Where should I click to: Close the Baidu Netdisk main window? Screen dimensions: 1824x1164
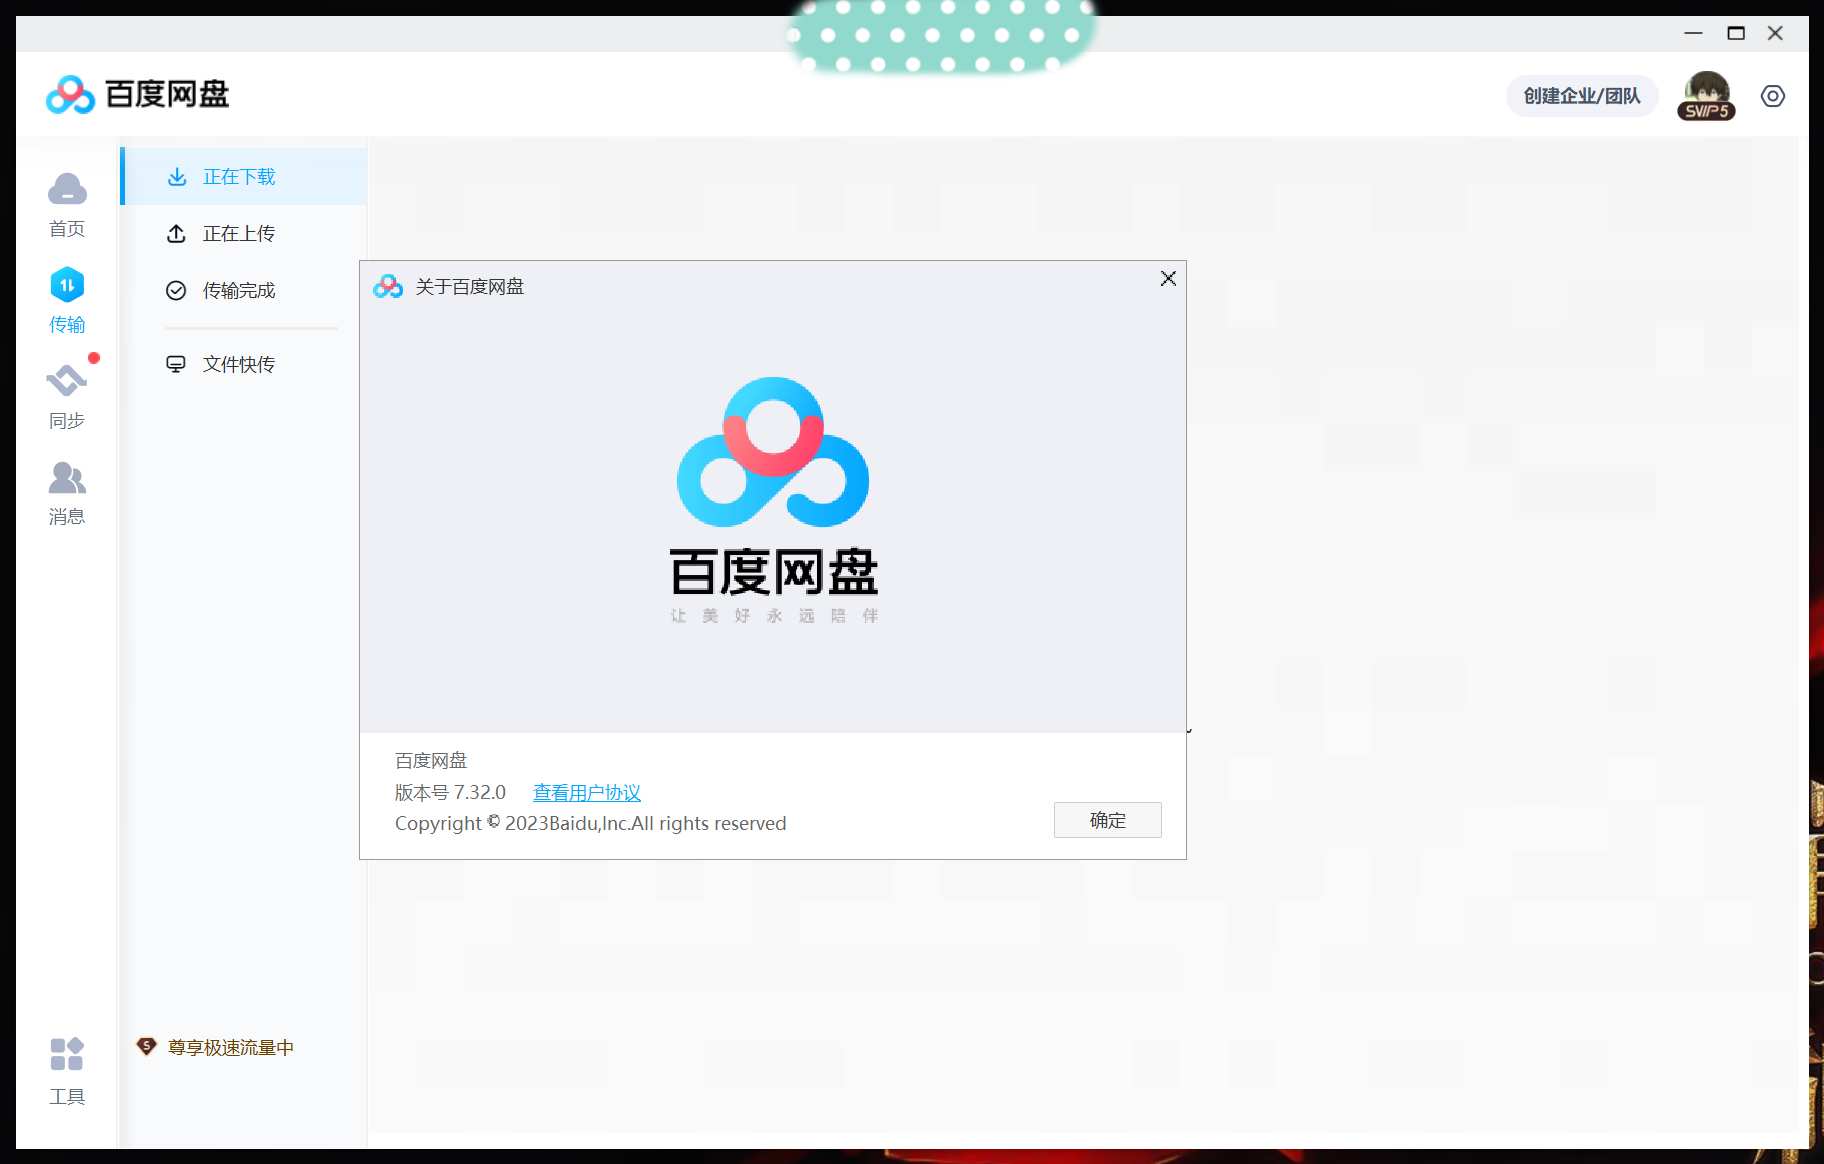click(x=1776, y=33)
